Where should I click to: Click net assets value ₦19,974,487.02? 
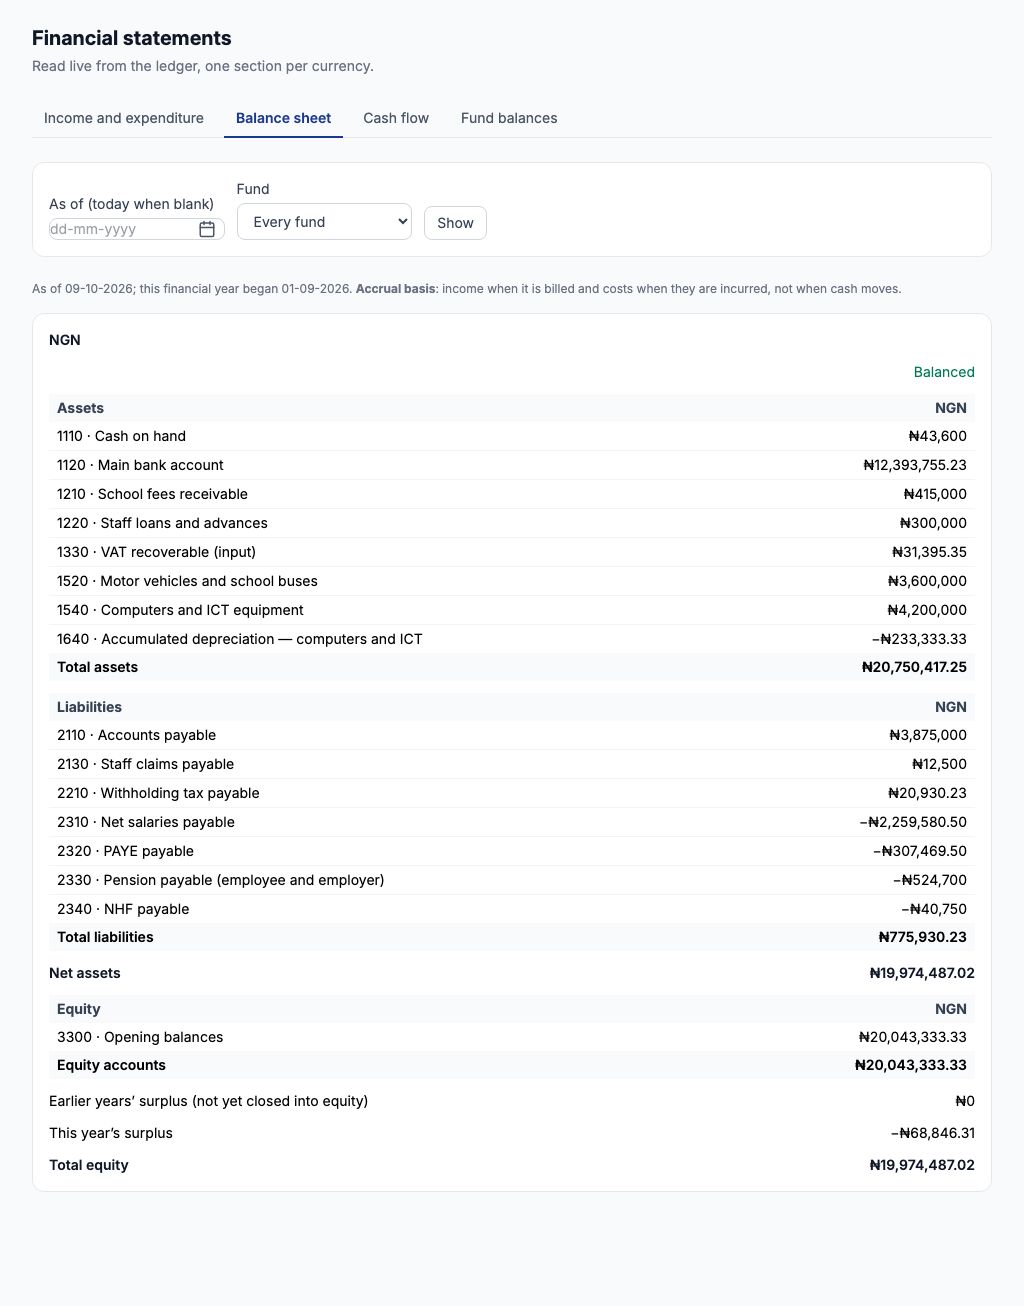click(x=922, y=973)
